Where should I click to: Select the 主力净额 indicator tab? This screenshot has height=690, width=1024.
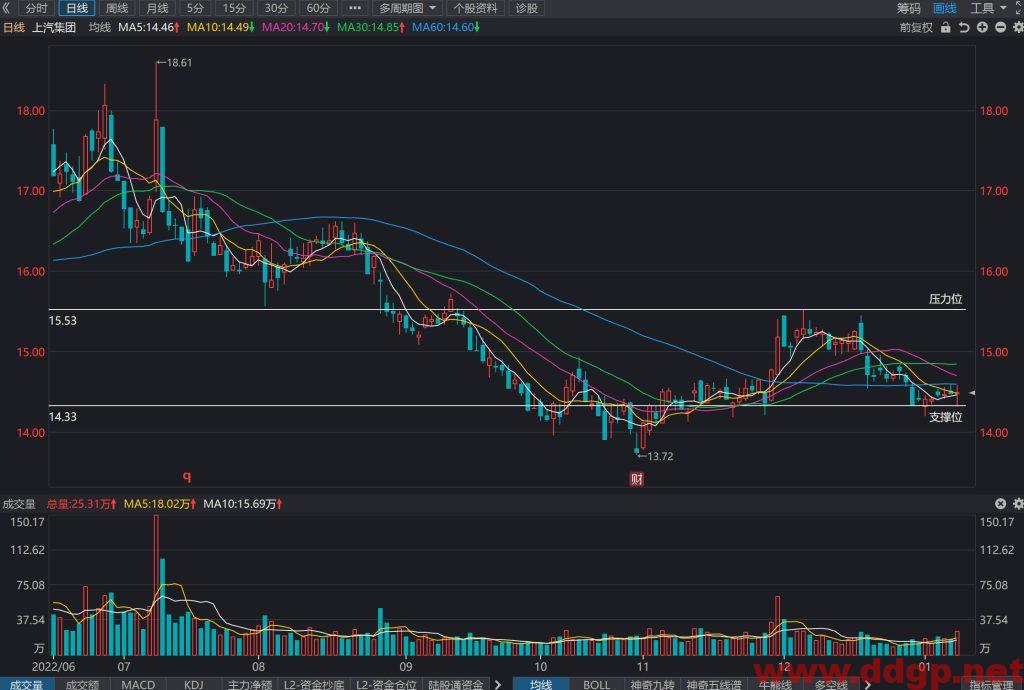point(249,684)
